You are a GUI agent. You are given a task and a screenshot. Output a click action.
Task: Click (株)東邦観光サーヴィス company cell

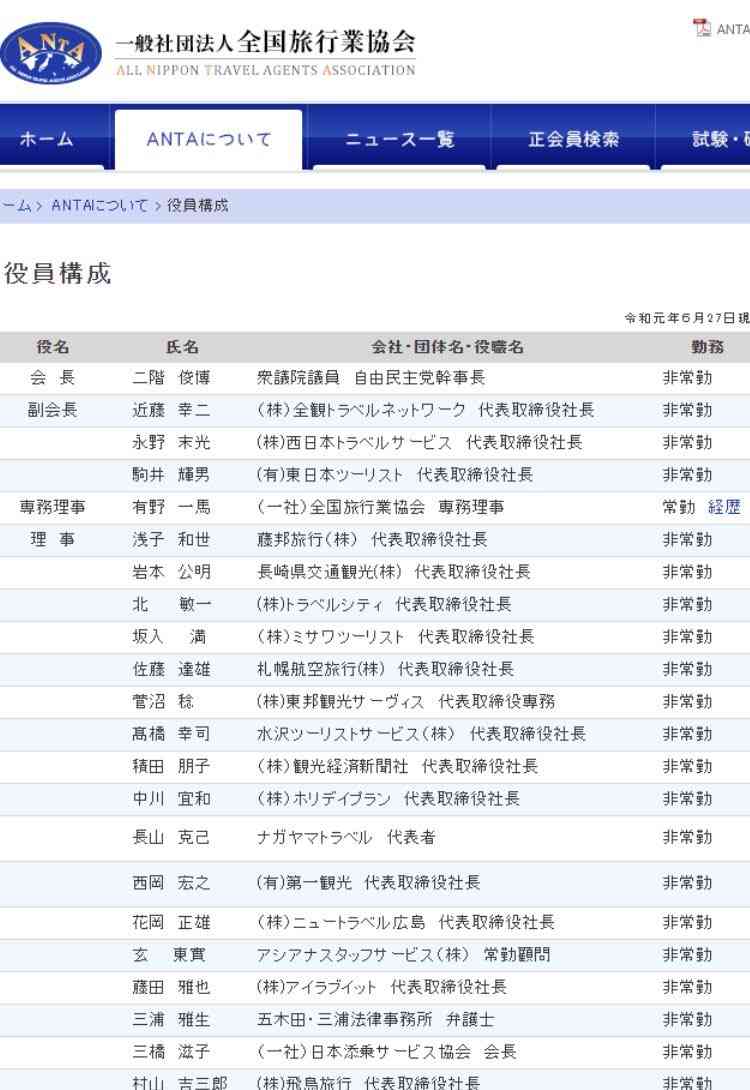(x=406, y=702)
